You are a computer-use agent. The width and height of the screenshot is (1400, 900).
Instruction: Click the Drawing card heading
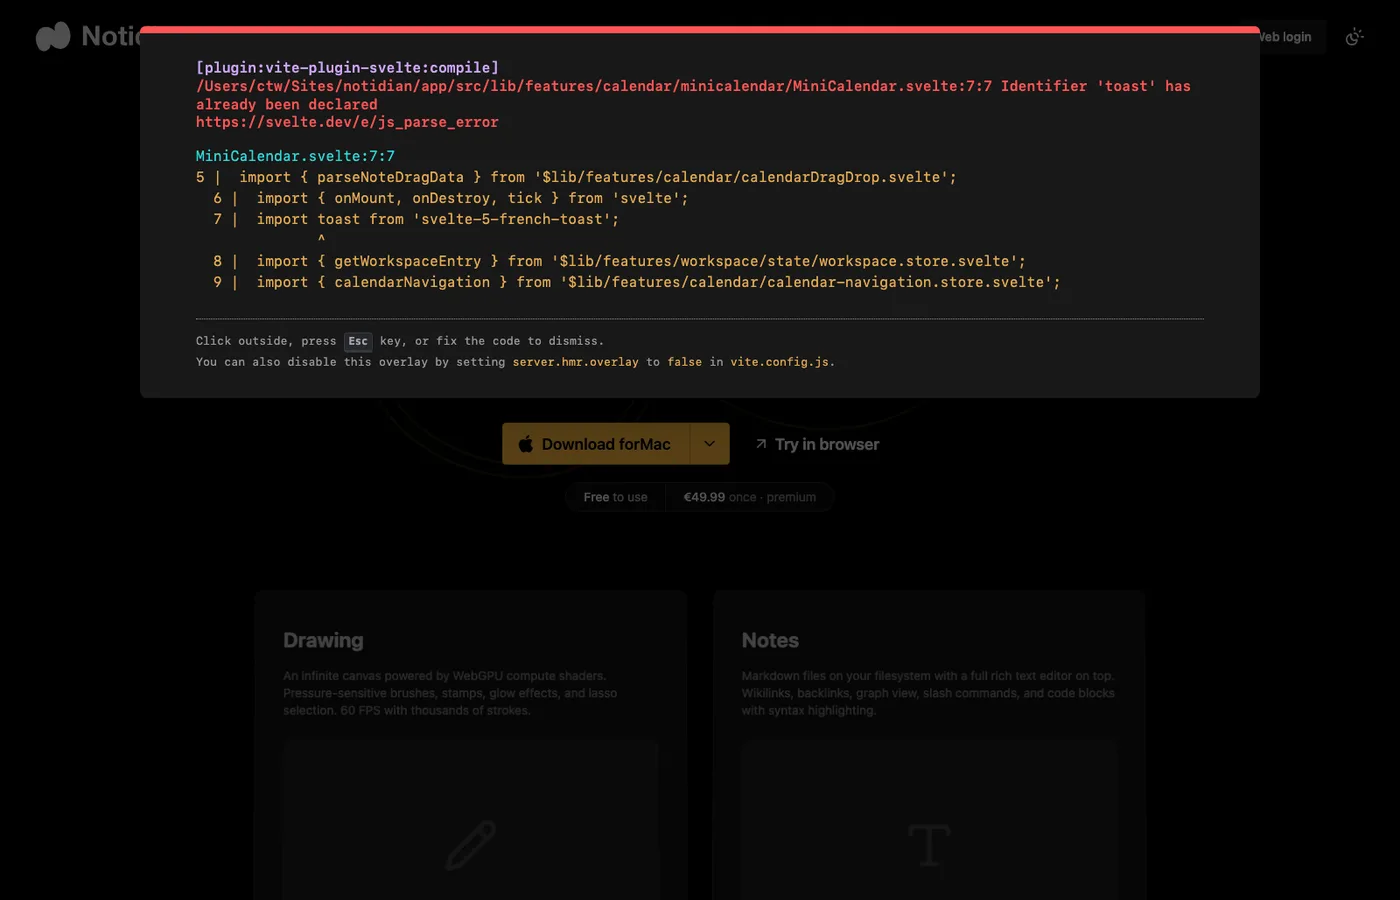(323, 640)
